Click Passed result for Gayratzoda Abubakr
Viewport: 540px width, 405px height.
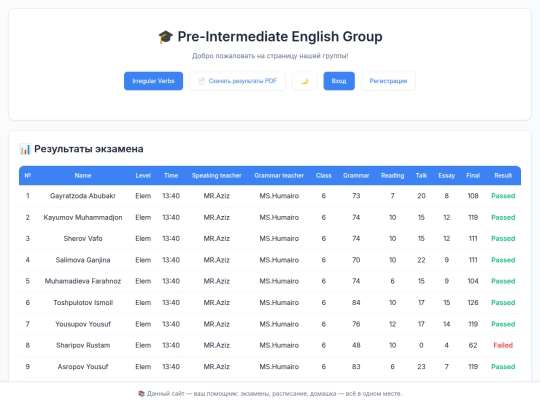pyautogui.click(x=503, y=196)
